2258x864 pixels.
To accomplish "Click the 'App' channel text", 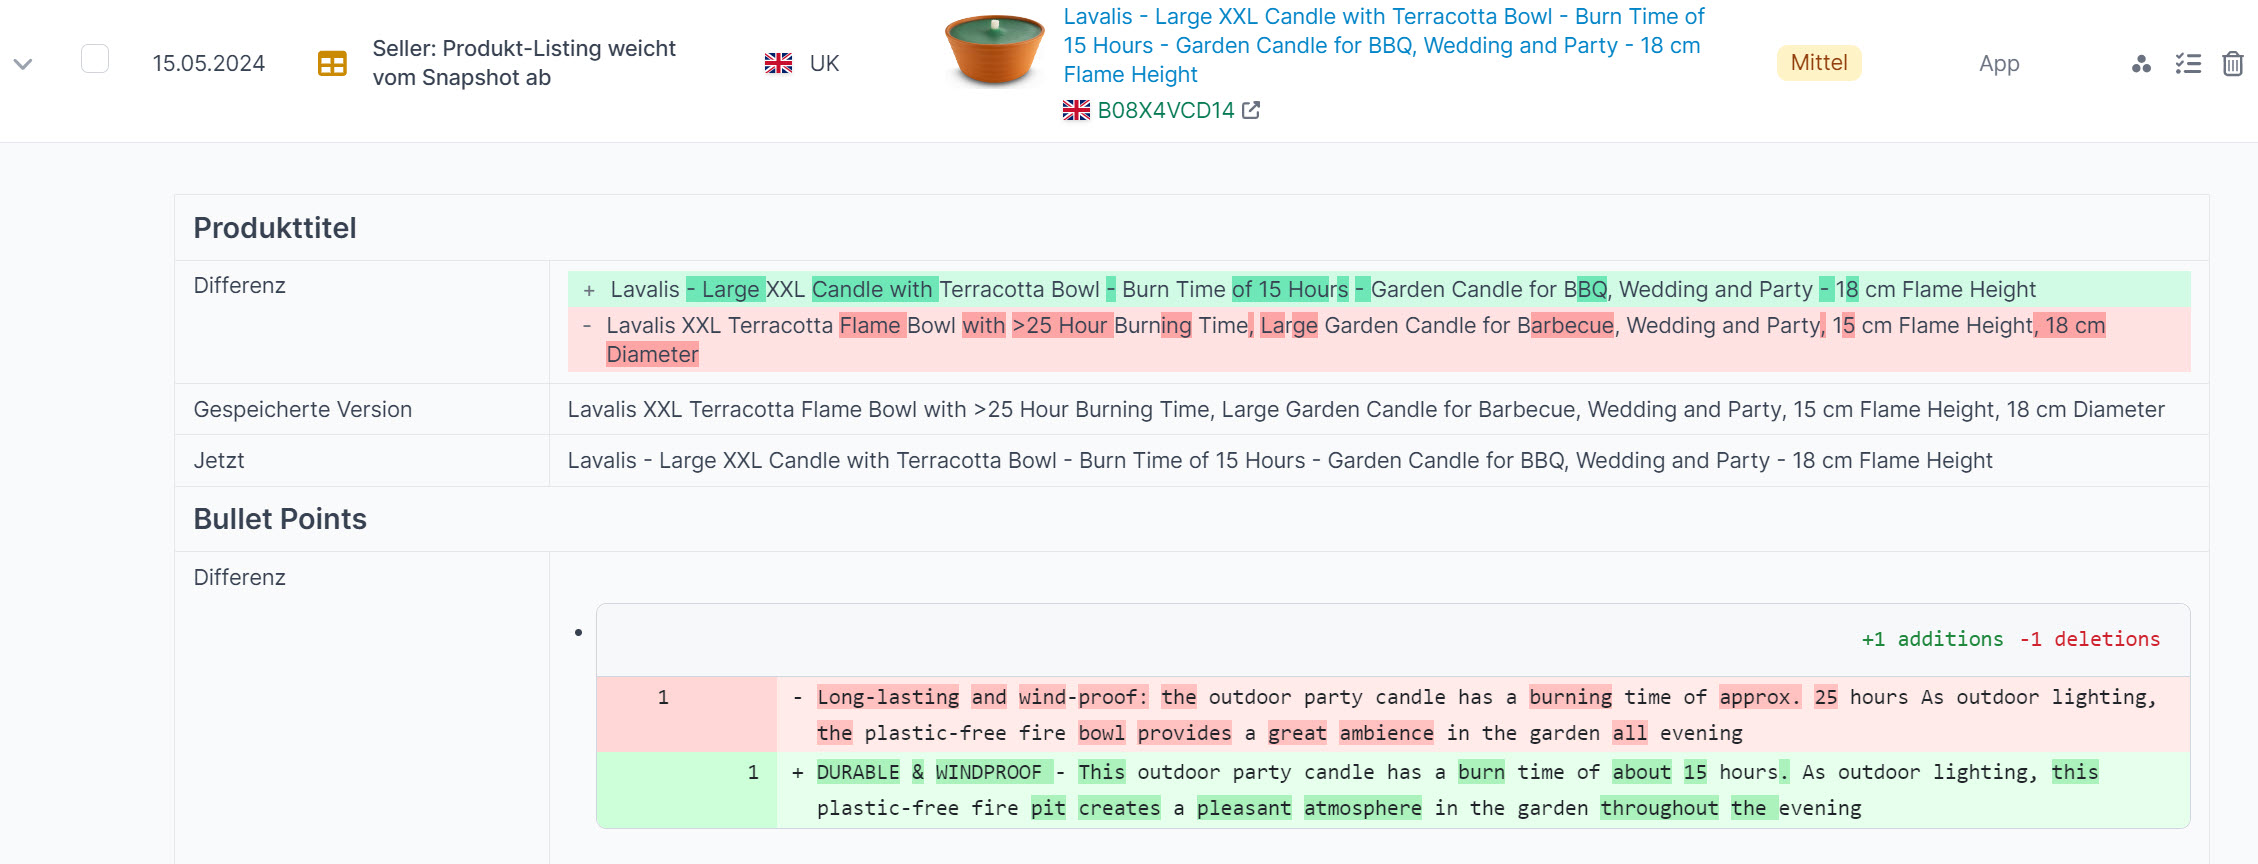I will point(1999,64).
